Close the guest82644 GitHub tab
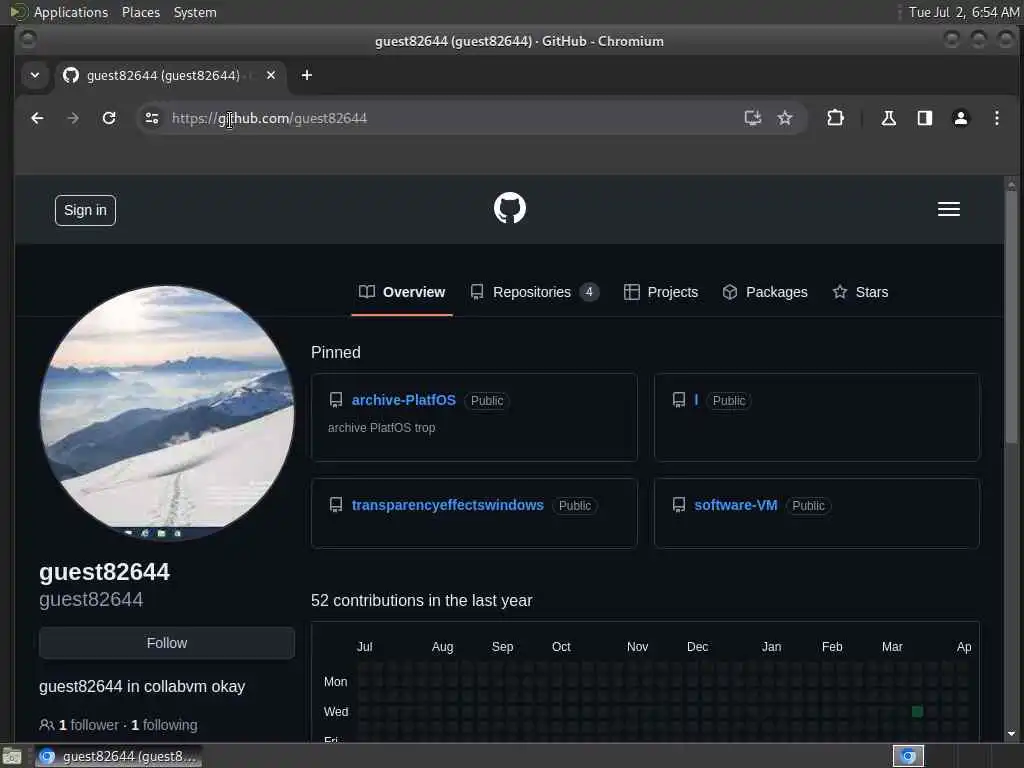 271,75
